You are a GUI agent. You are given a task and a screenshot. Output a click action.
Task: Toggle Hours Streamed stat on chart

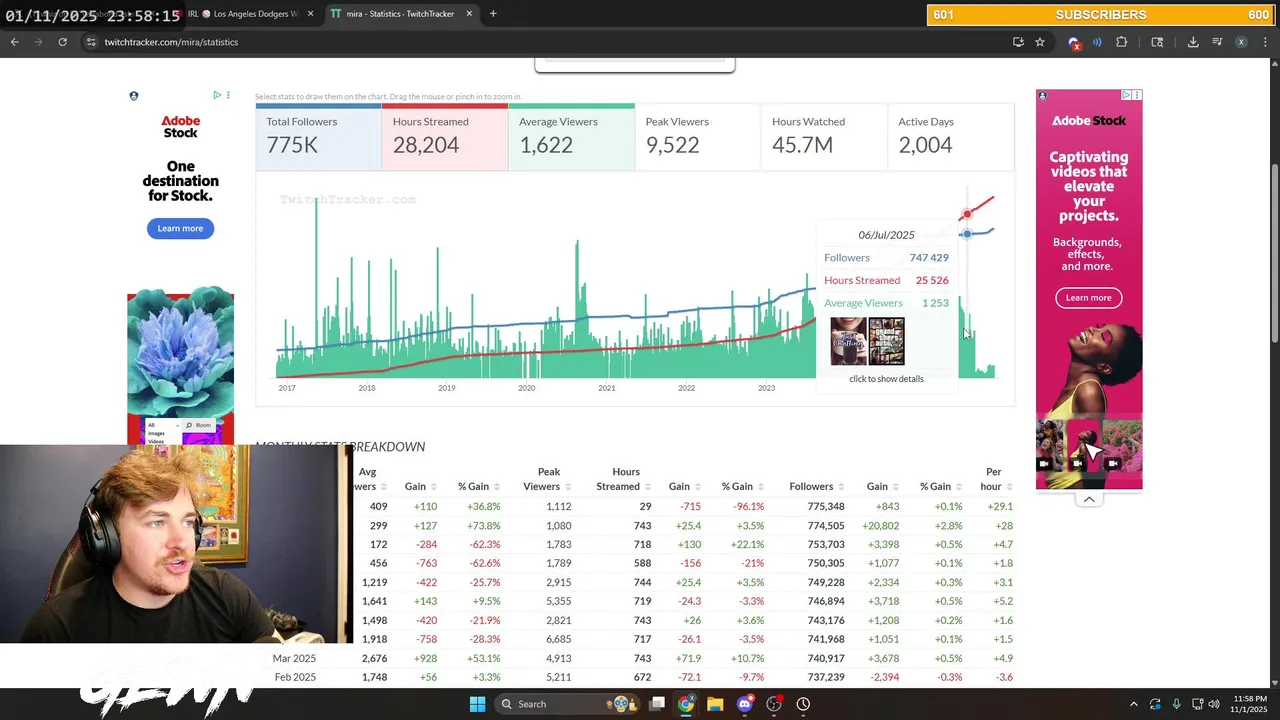[x=445, y=137]
